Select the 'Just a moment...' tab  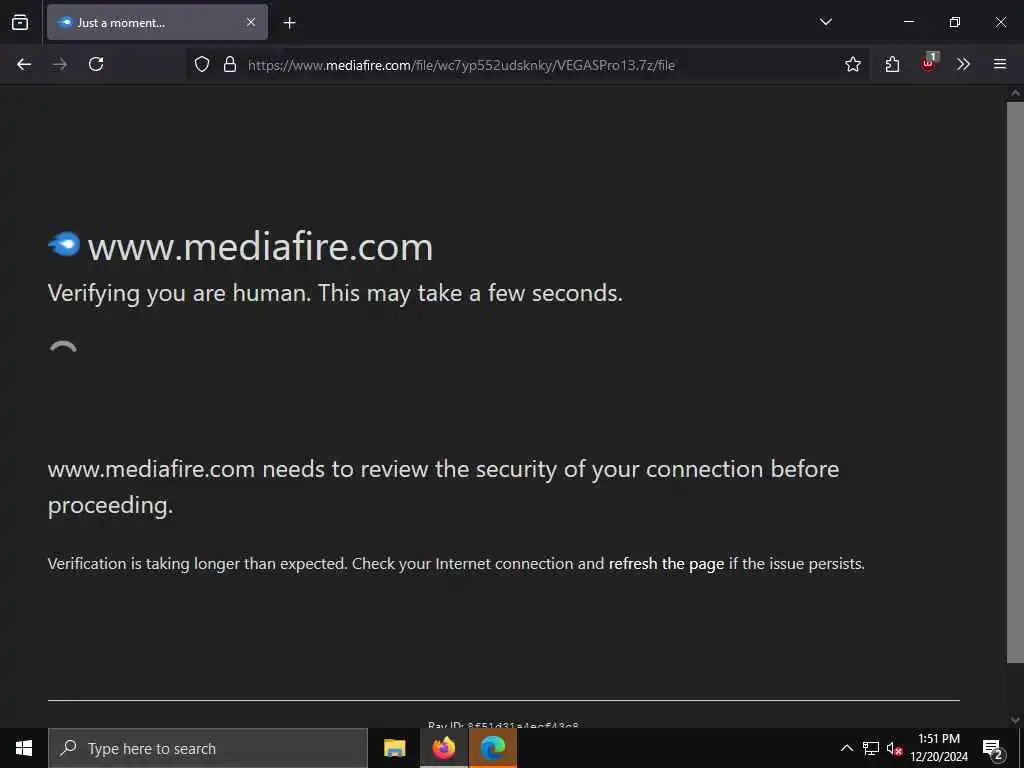pos(157,22)
